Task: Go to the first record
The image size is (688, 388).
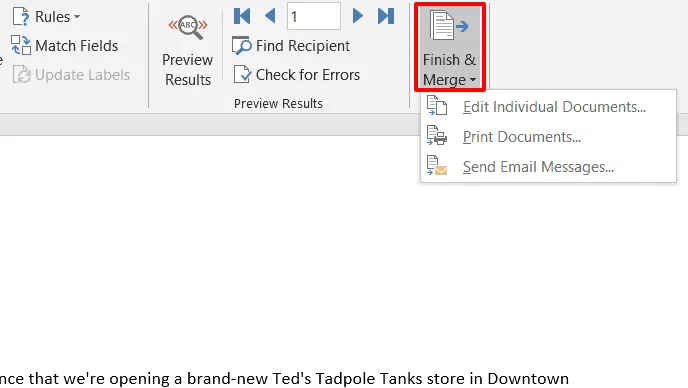Action: point(242,16)
